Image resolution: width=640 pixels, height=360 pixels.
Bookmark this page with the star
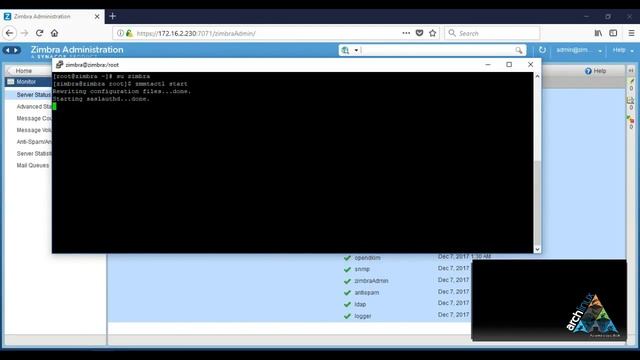(x=433, y=33)
